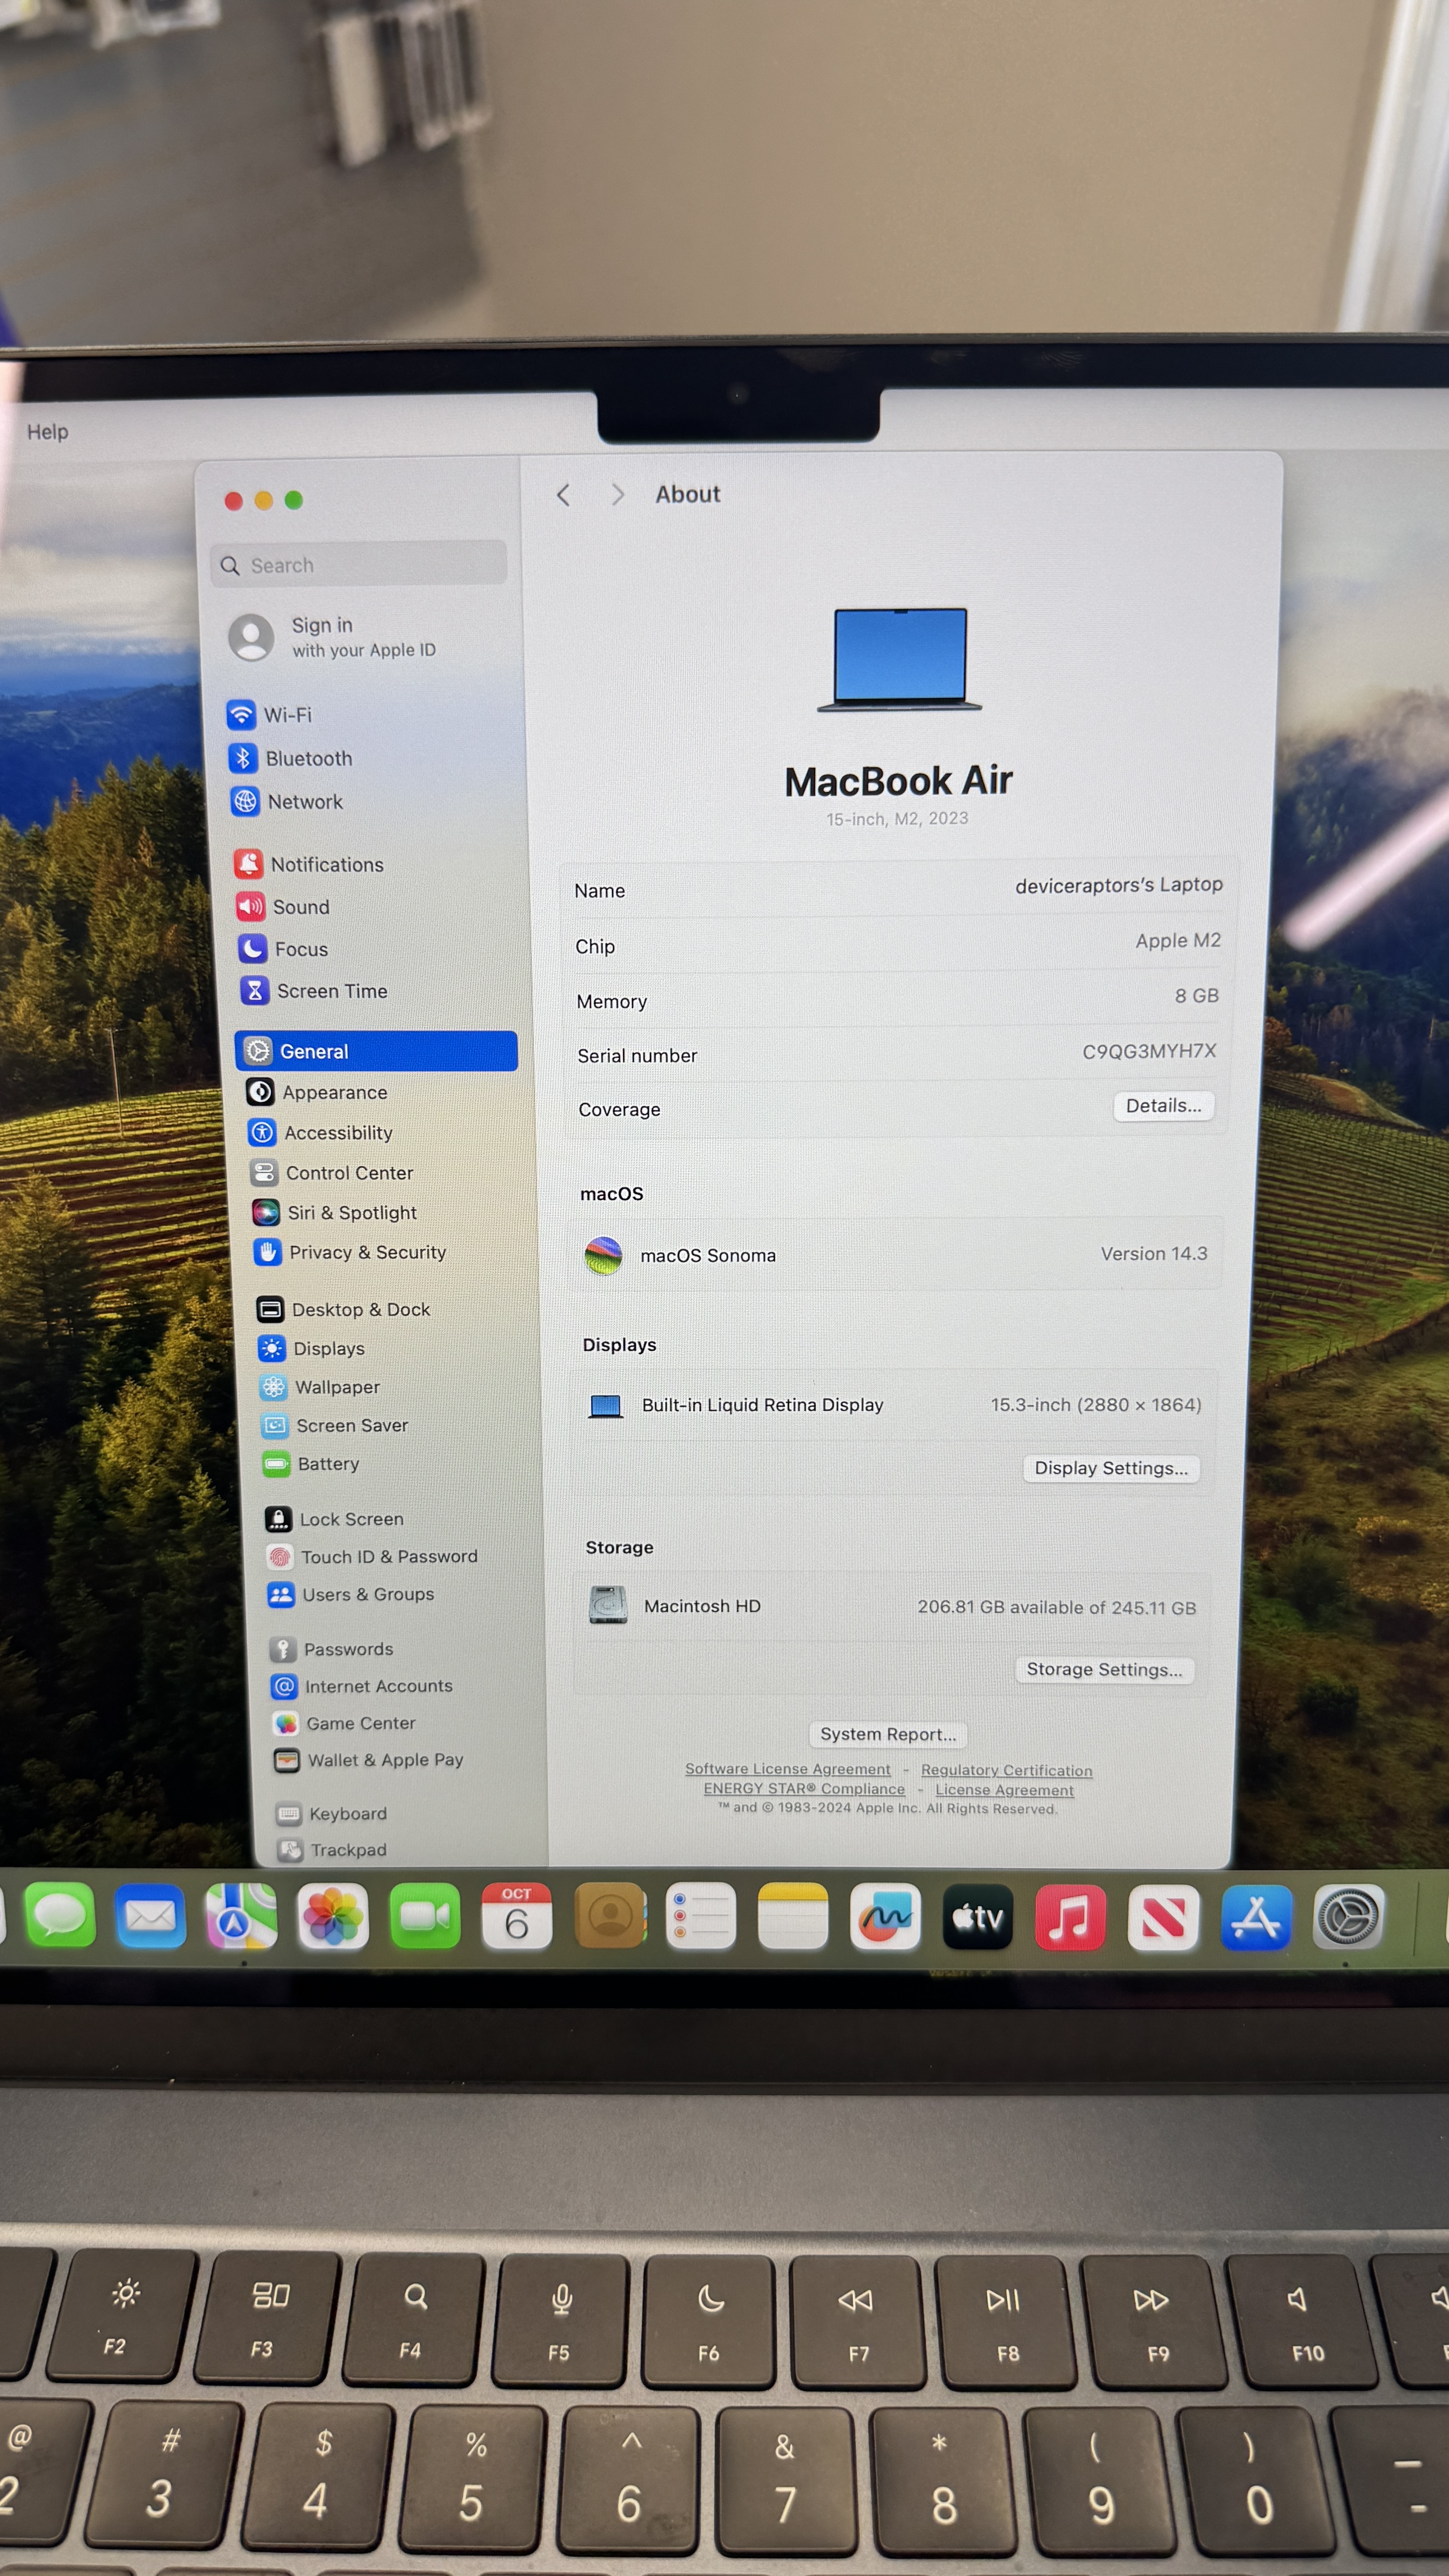Open Privacy & Security pane
Image resolution: width=1449 pixels, height=2576 pixels.
pos(366,1253)
